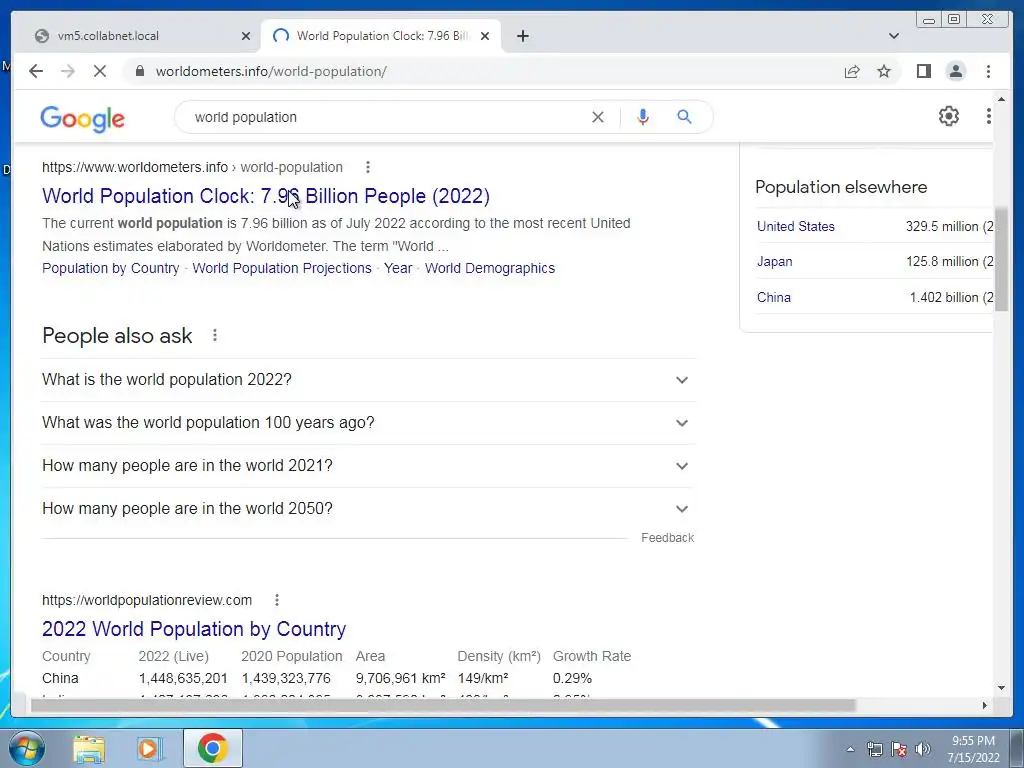Screen dimensions: 1024x768
Task: Open 2022 World Population by Country link
Action: (194, 629)
